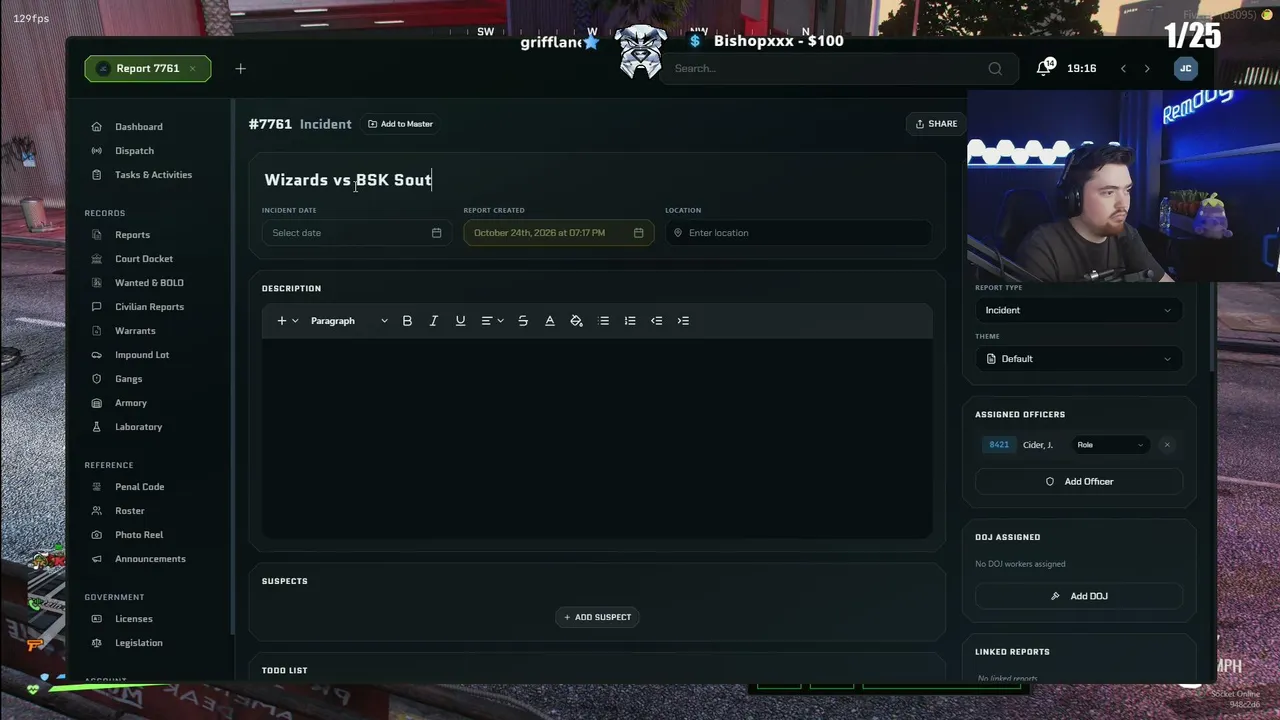
Task: Open Dispatch in the sidebar
Action: click(134, 151)
